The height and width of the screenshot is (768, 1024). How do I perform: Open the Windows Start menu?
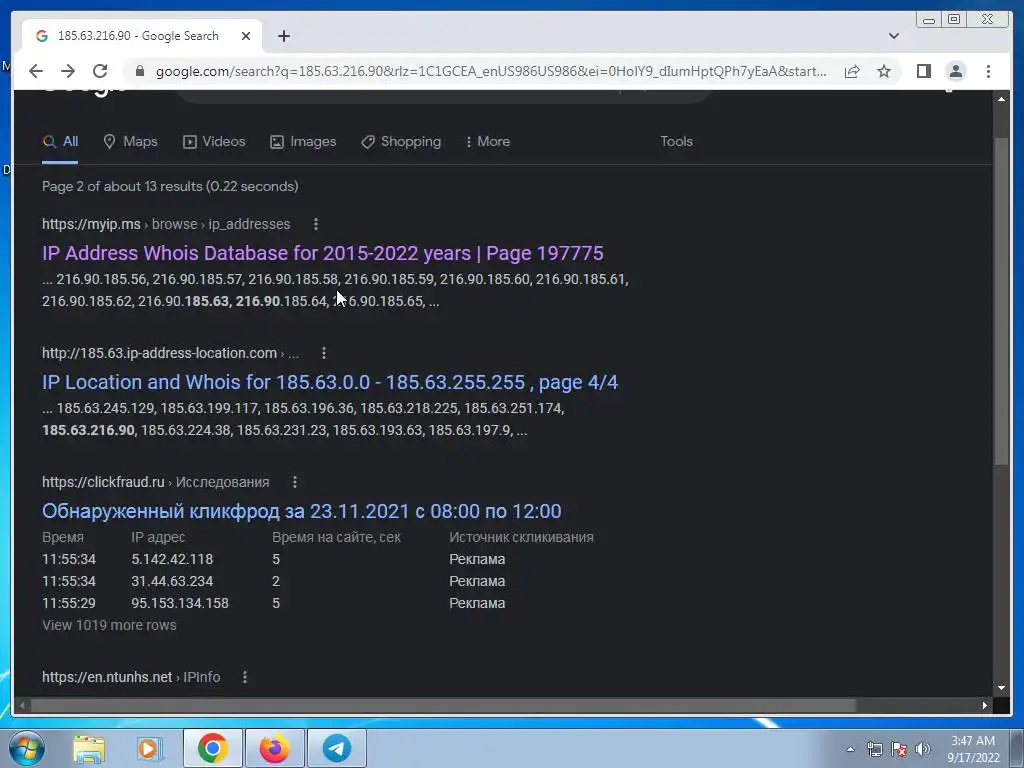tap(26, 748)
